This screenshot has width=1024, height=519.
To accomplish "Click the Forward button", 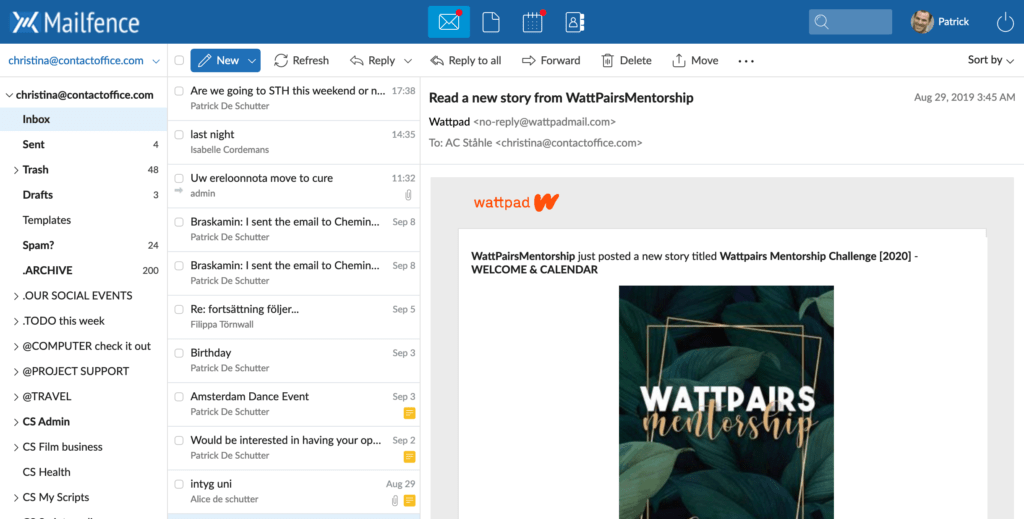I will [x=551, y=61].
